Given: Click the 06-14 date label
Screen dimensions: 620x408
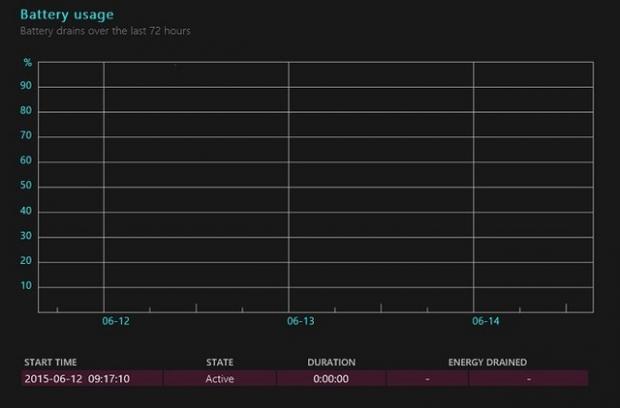Looking at the screenshot, I should pos(486,321).
